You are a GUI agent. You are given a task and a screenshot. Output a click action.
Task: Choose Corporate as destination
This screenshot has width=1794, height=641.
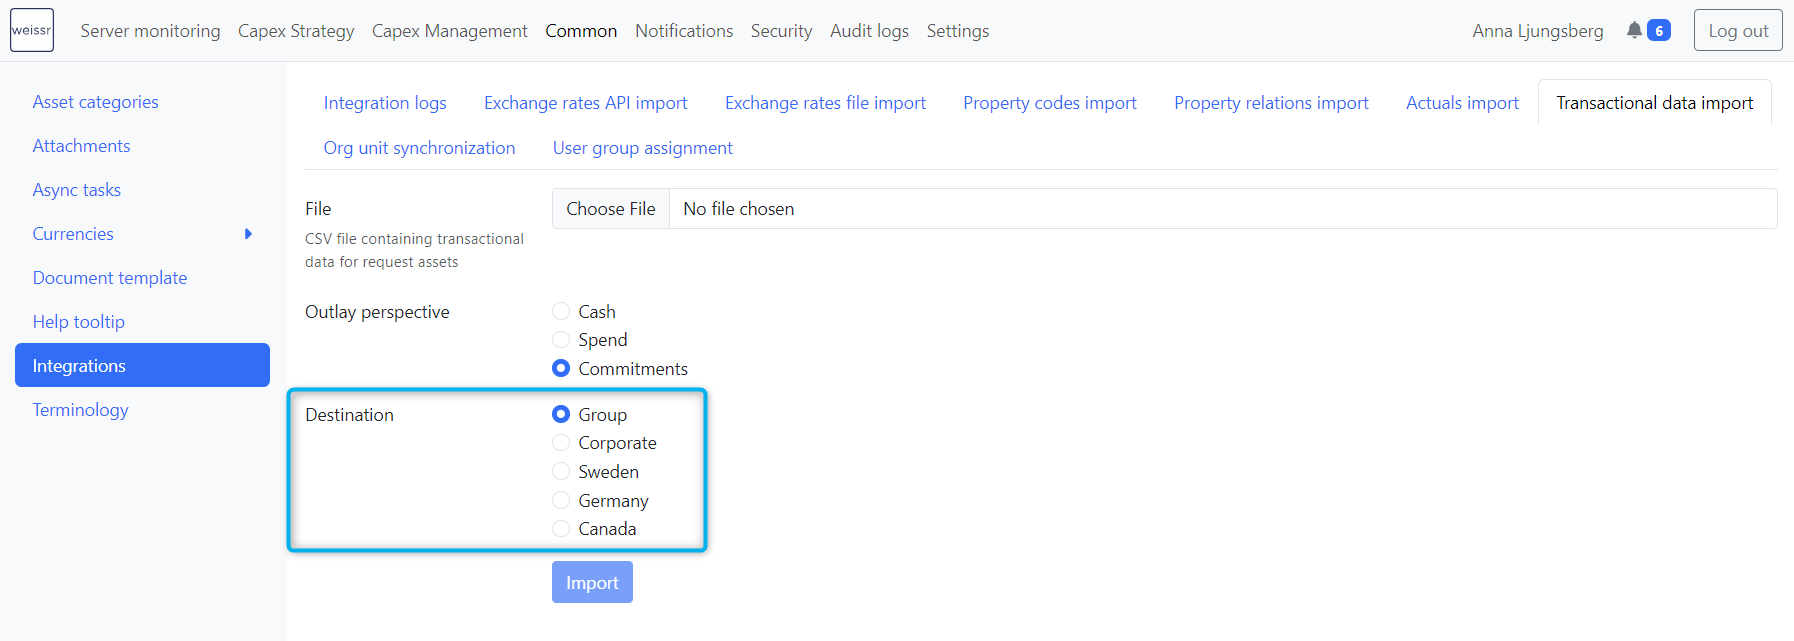click(x=561, y=443)
